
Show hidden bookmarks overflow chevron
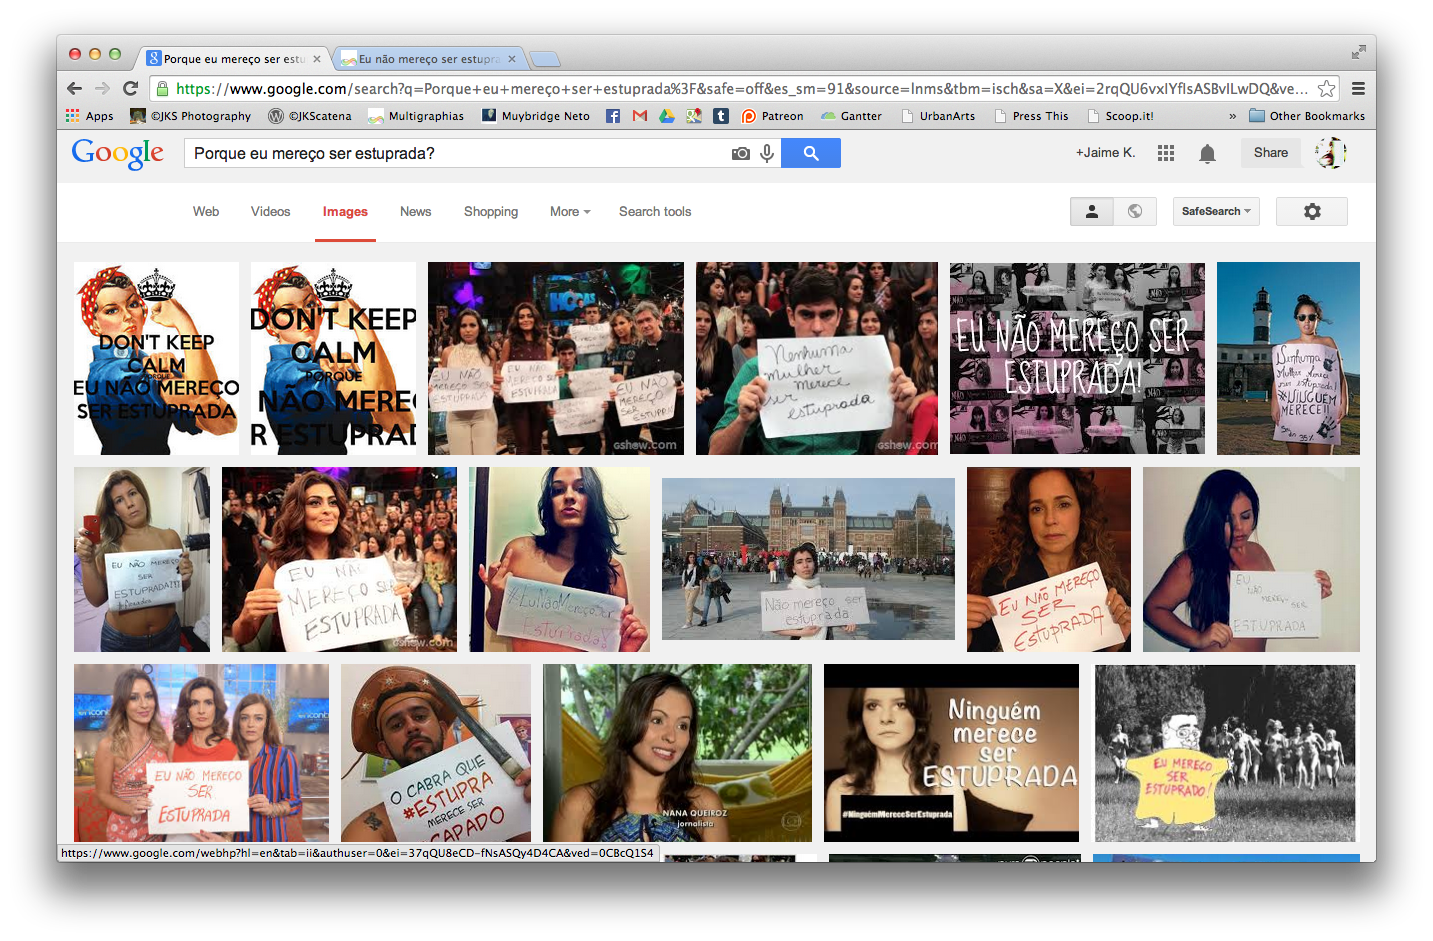(x=1232, y=116)
